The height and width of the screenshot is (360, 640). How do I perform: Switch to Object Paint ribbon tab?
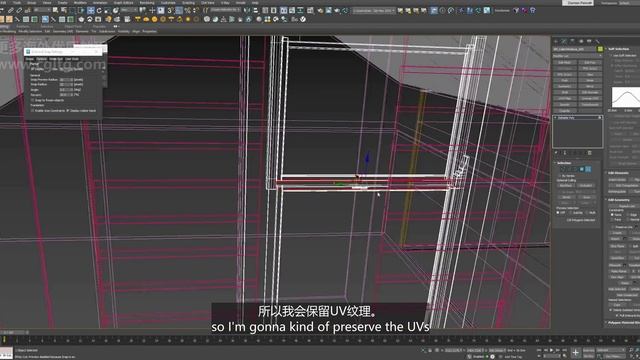point(73,26)
